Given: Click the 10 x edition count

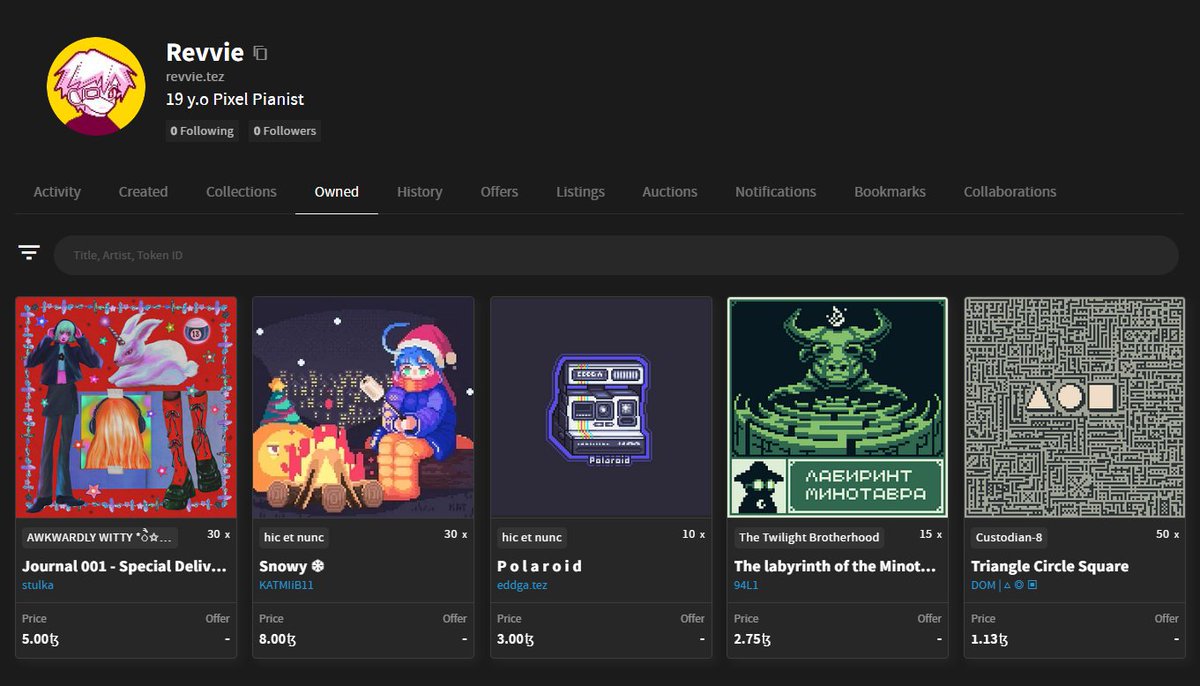Looking at the screenshot, I should coord(694,535).
